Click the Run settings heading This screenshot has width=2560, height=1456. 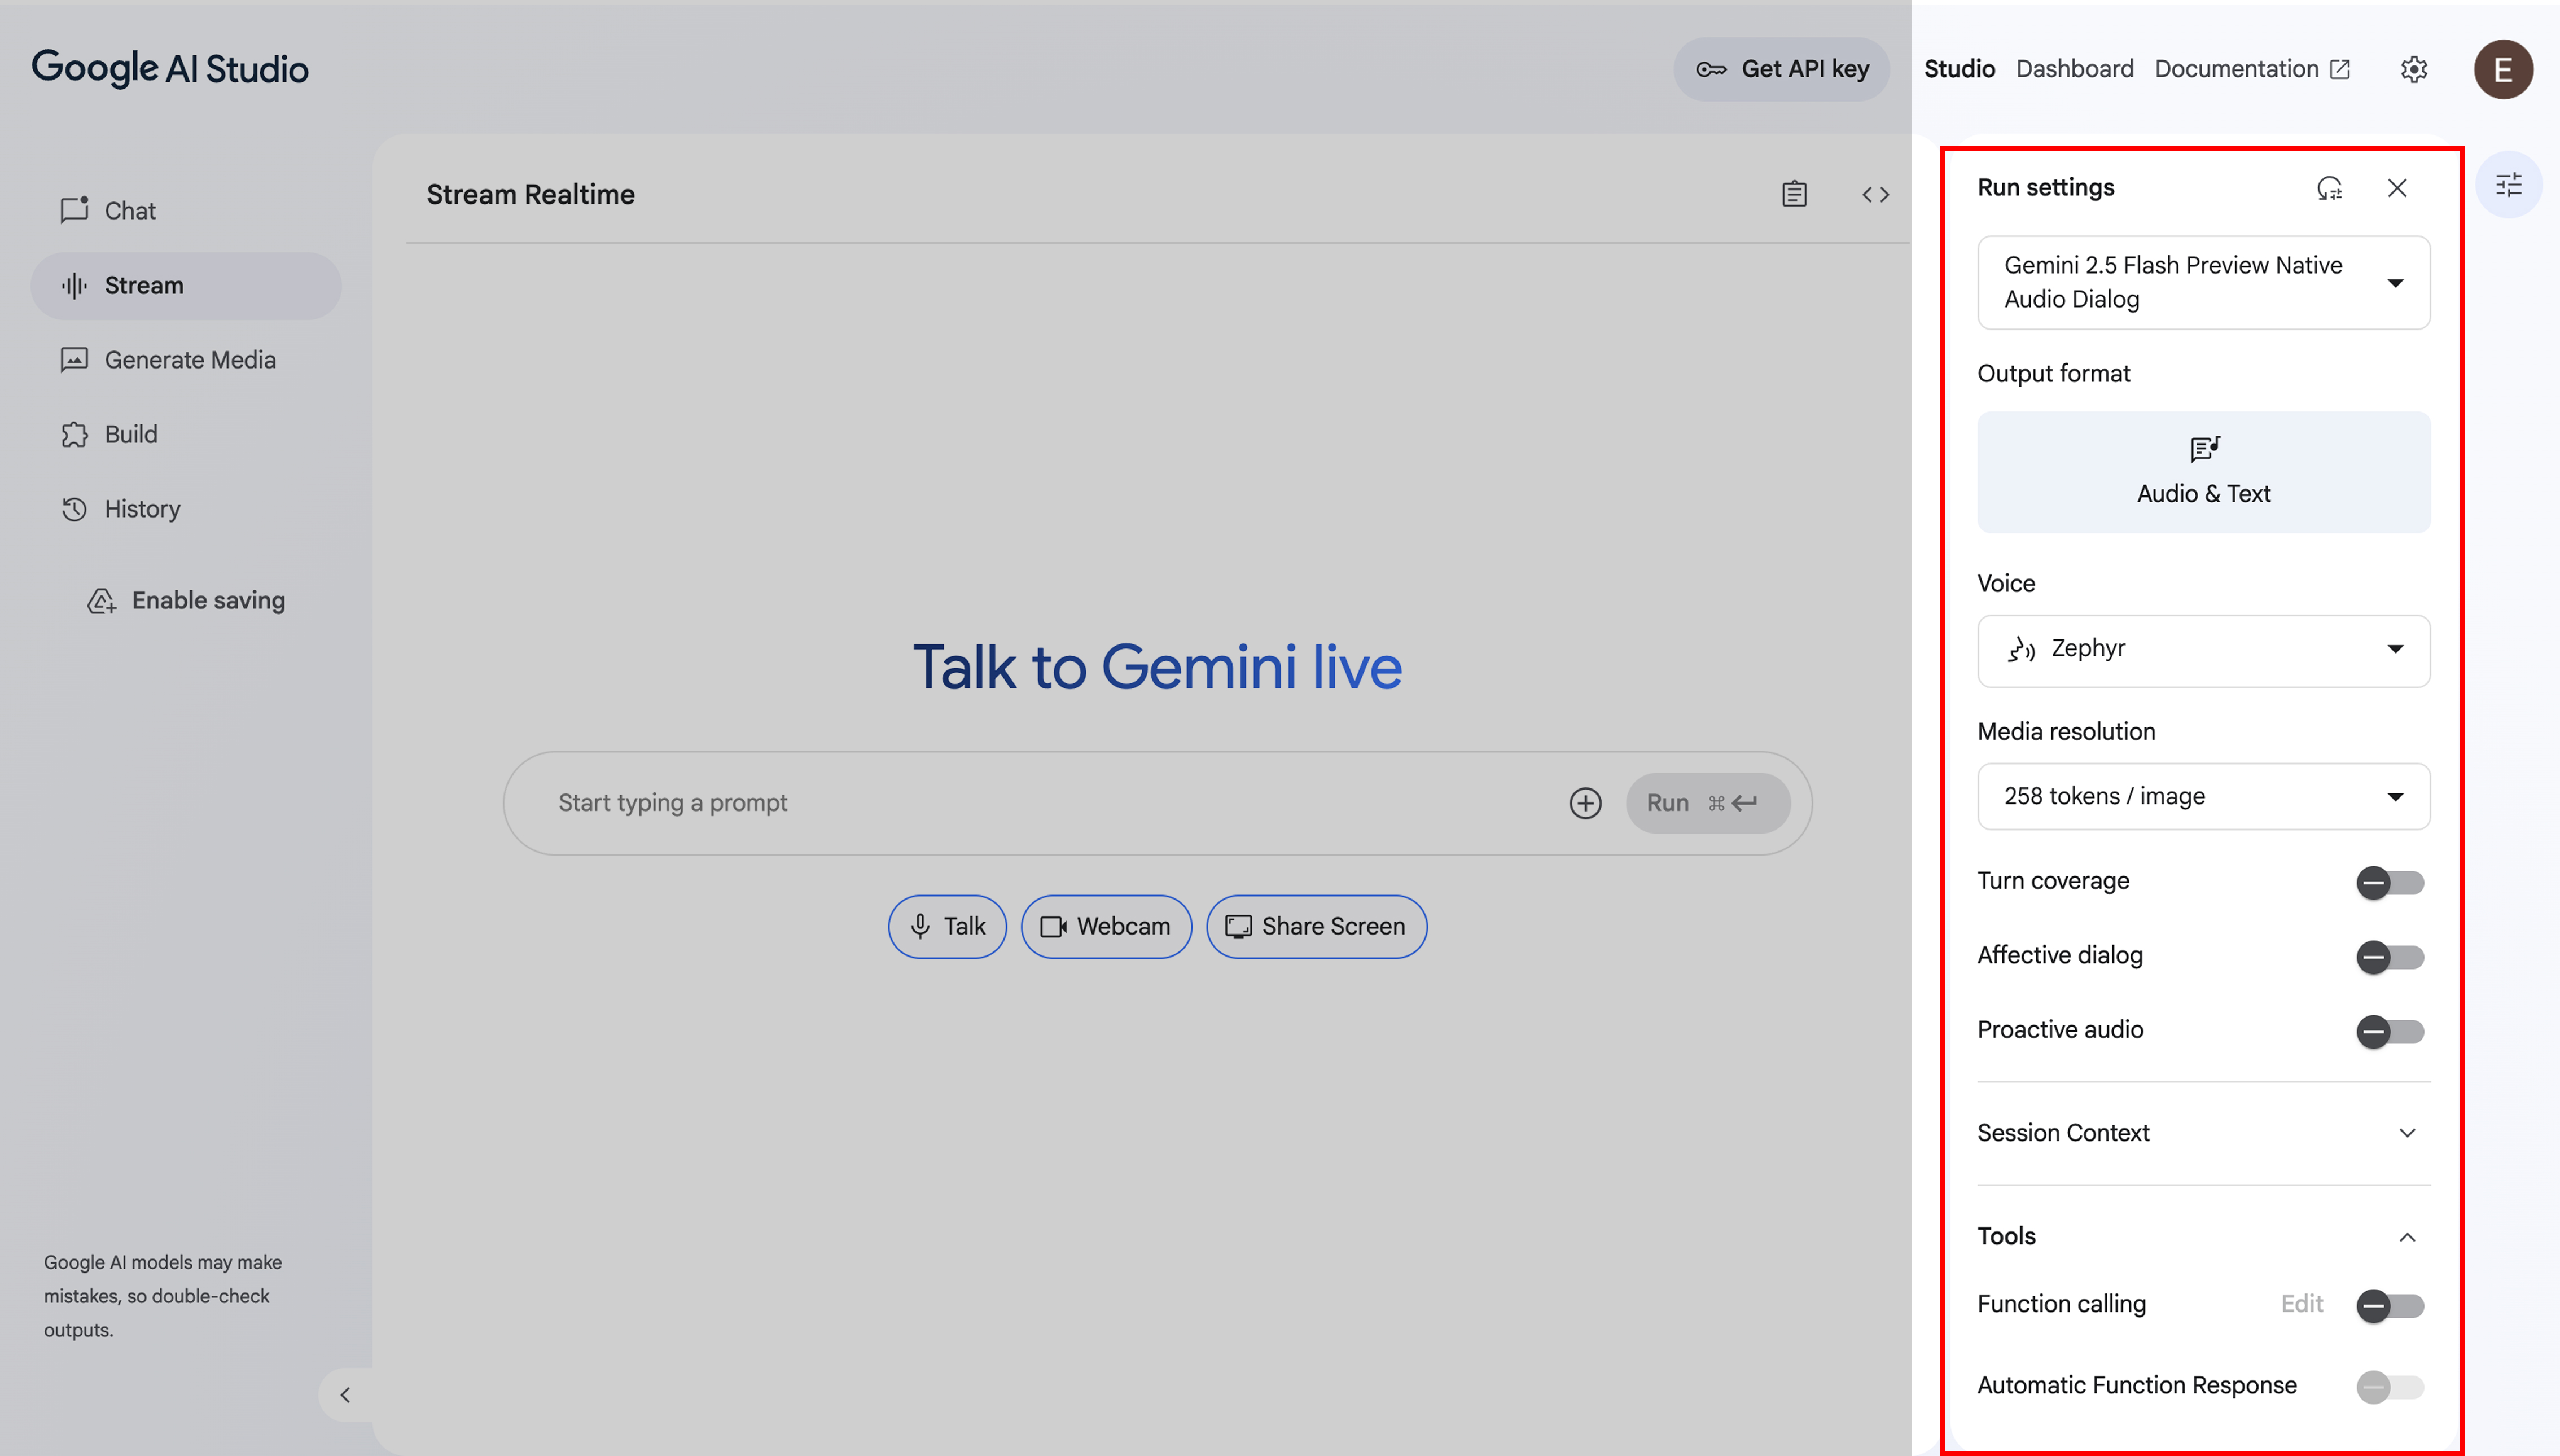(x=2046, y=188)
